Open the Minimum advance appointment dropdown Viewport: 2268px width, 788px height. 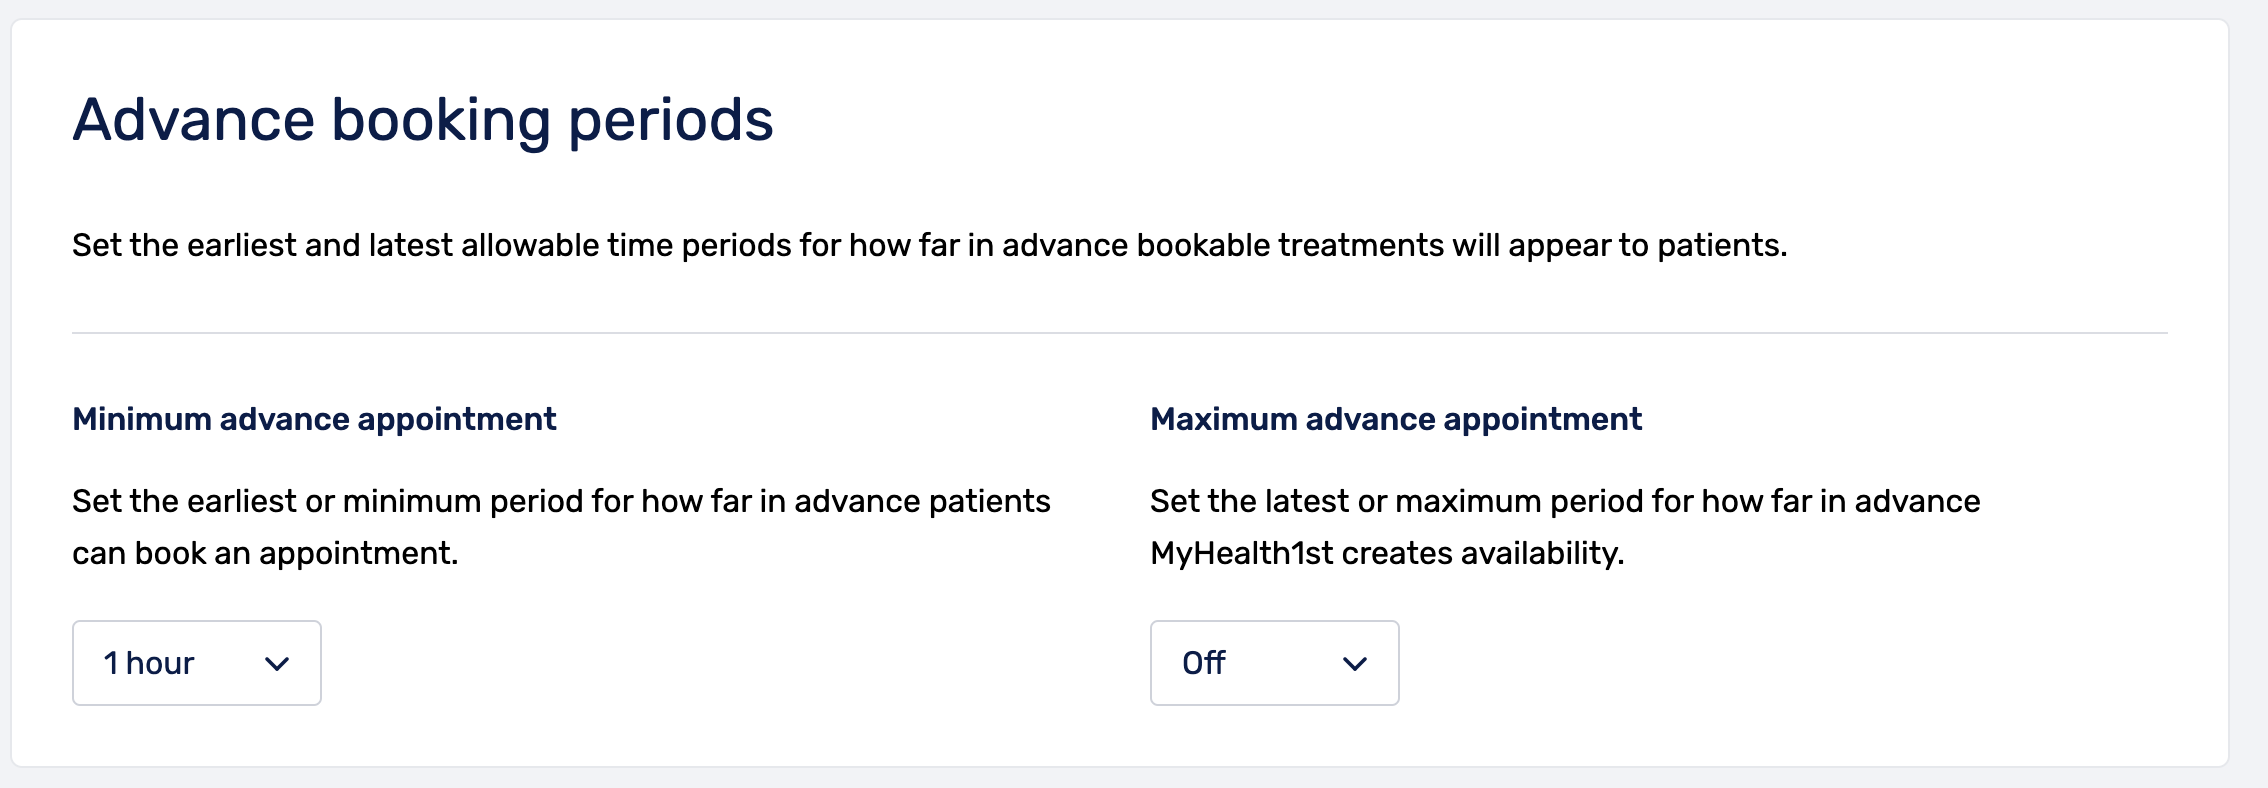196,663
